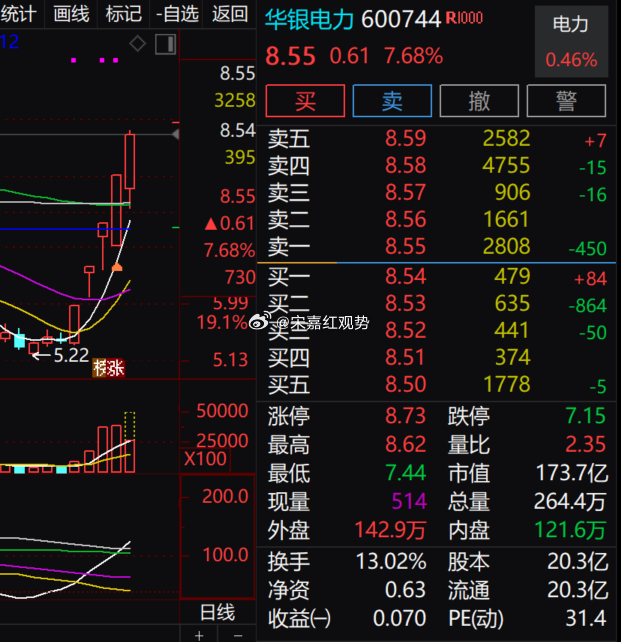
Task: Click the 移涨 tag on chart
Action: [x=108, y=368]
